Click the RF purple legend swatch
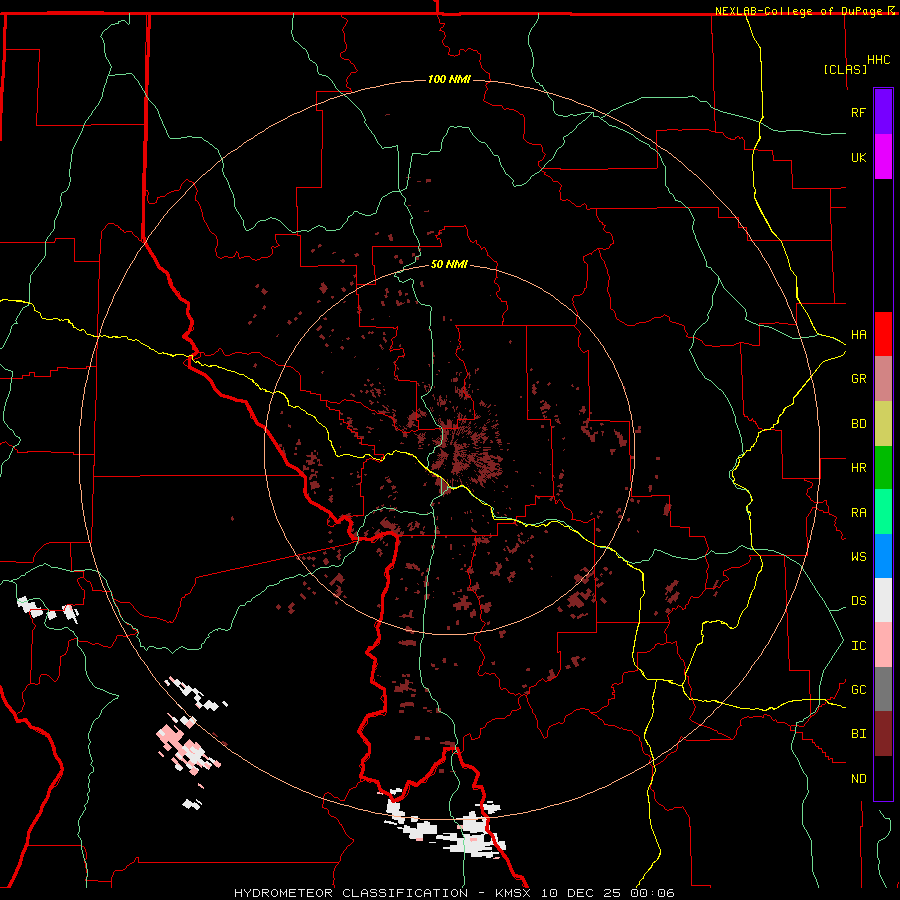This screenshot has width=900, height=900. click(x=883, y=112)
